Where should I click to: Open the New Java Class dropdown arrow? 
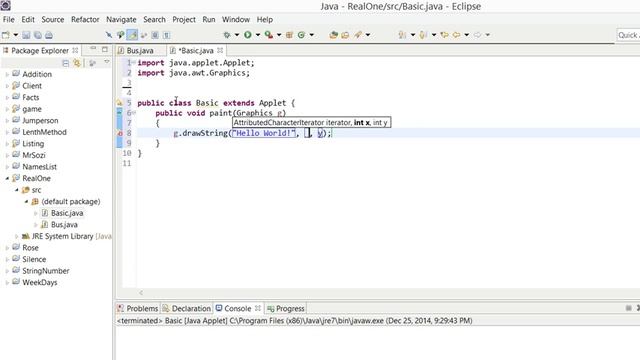[311, 35]
